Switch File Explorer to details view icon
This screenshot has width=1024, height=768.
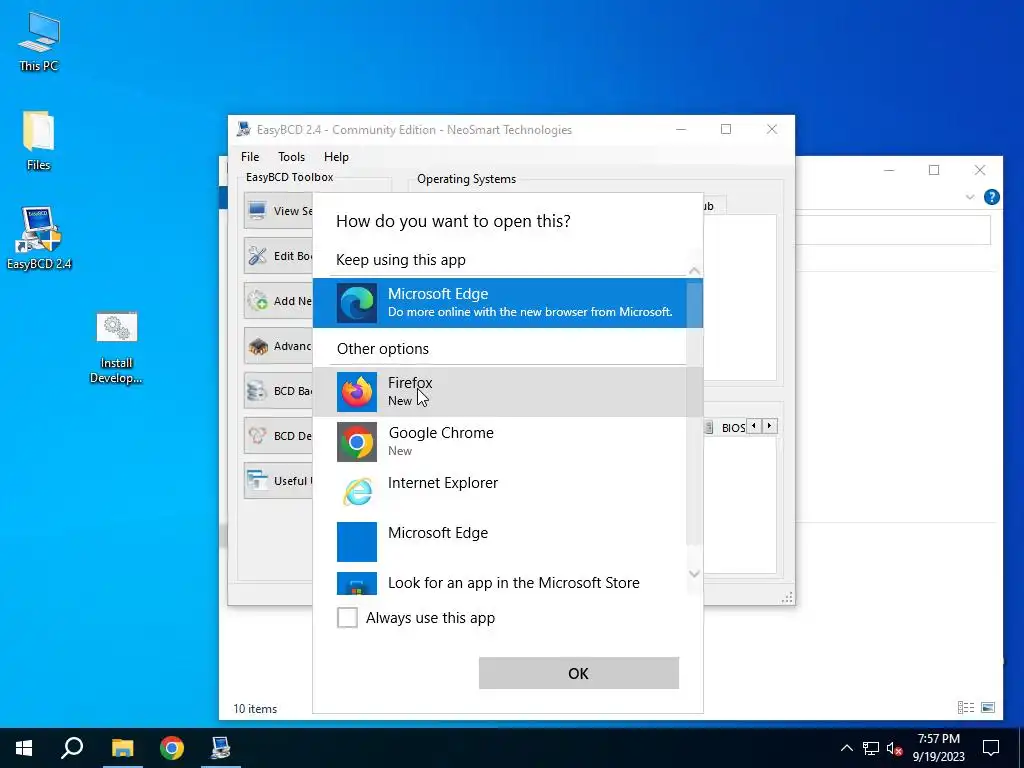click(x=966, y=707)
